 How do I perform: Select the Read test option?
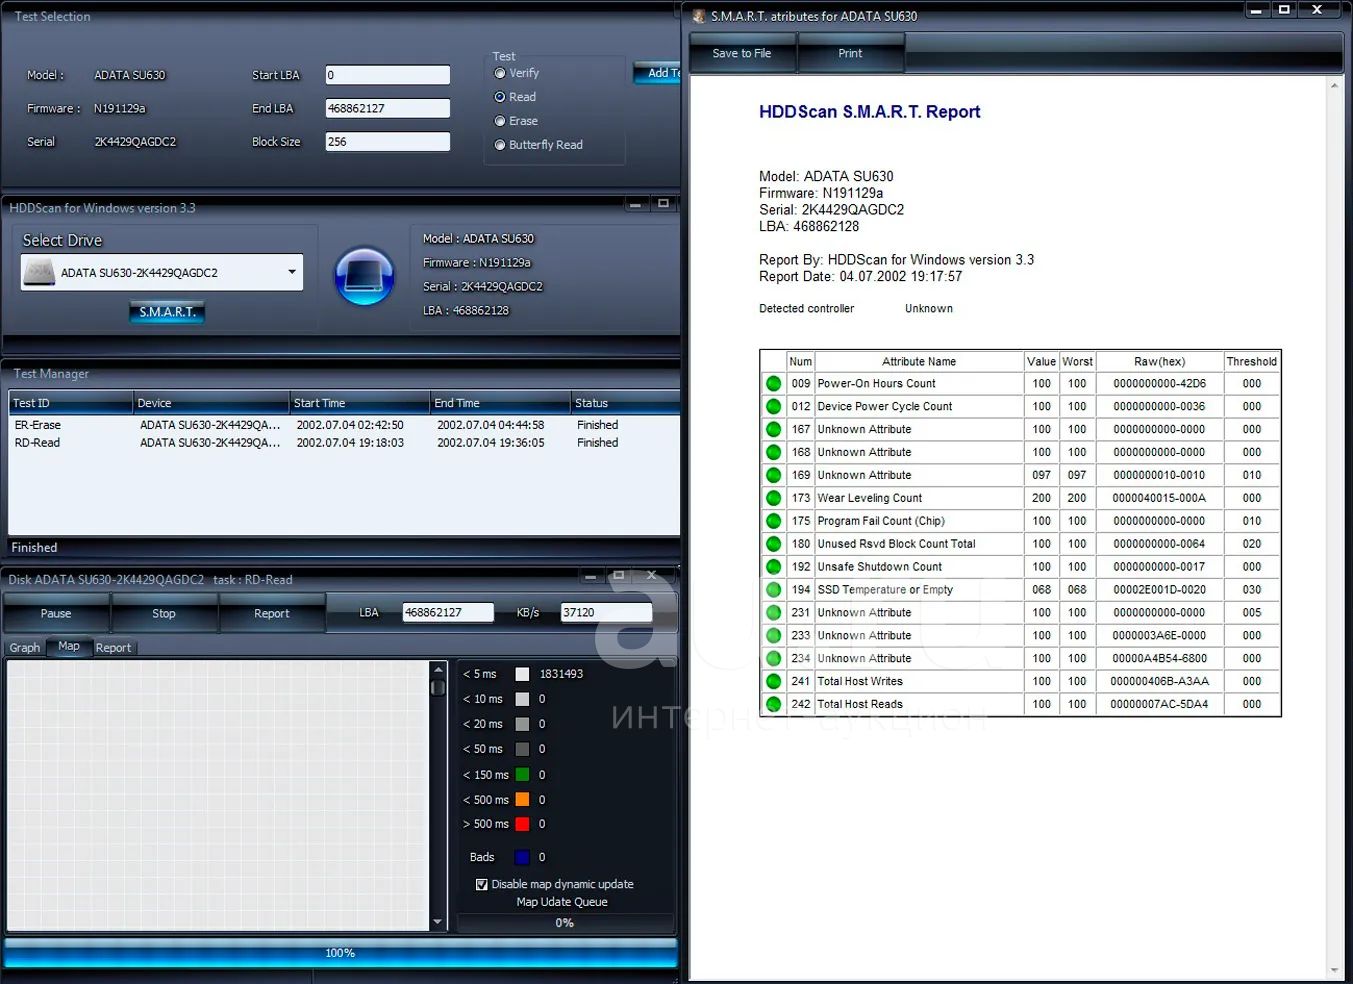point(500,97)
